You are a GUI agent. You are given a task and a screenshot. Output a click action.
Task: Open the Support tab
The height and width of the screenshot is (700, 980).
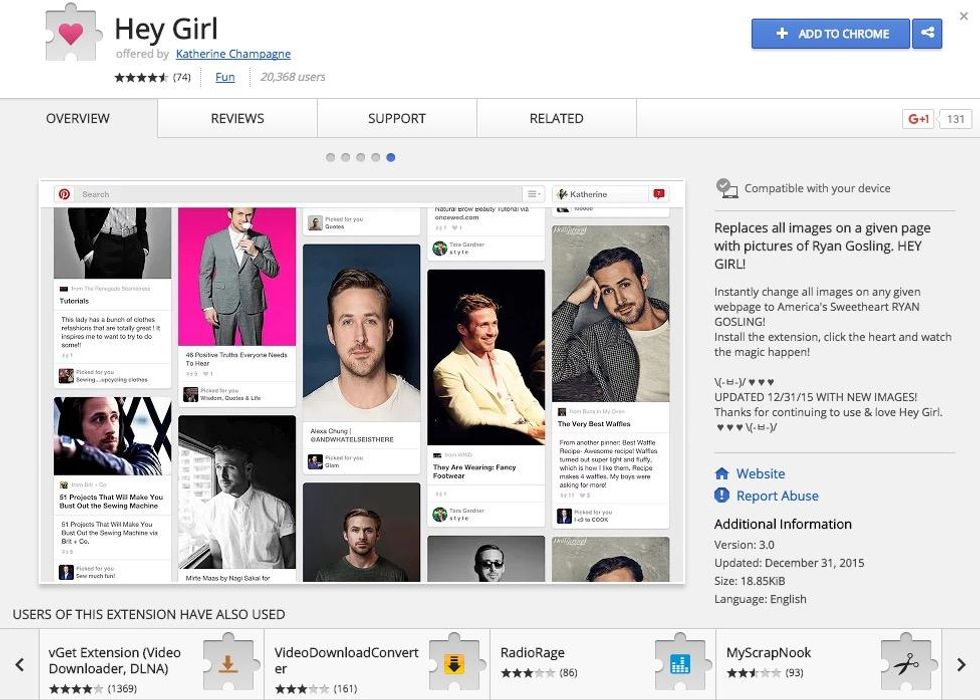(x=397, y=119)
